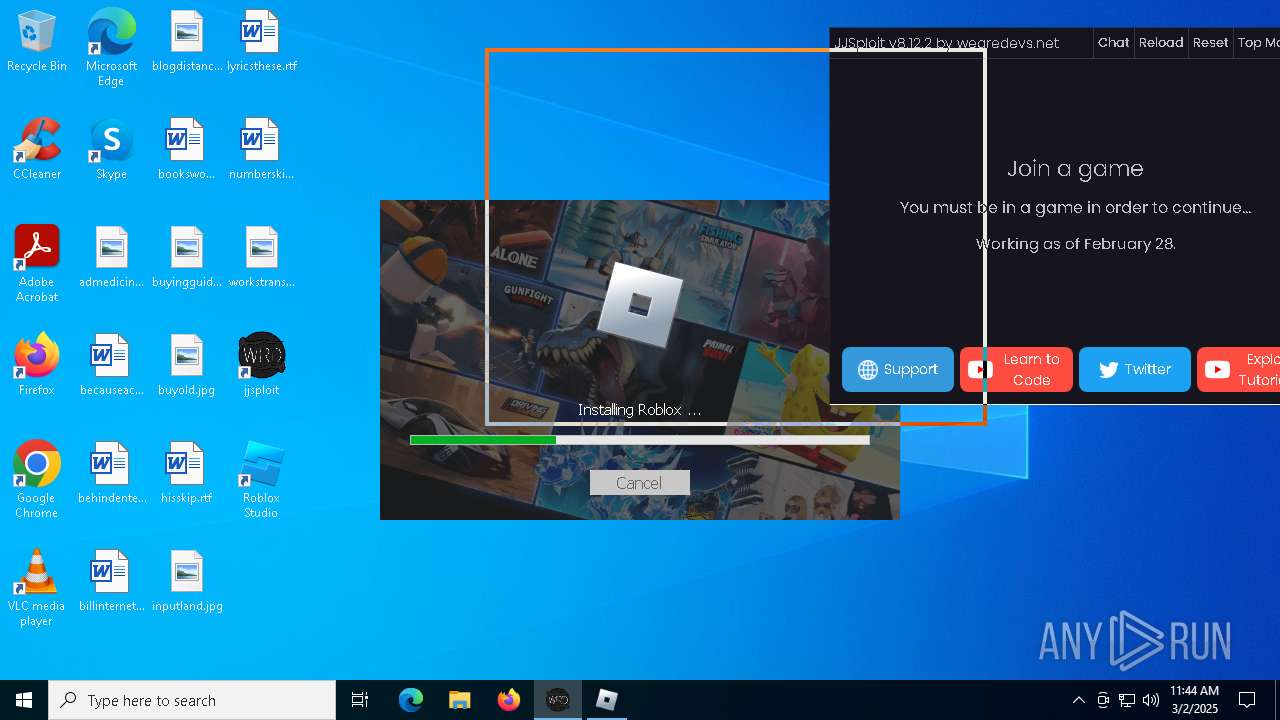Viewport: 1280px width, 720px height.
Task: Open the Windows Start menu
Action: point(24,700)
